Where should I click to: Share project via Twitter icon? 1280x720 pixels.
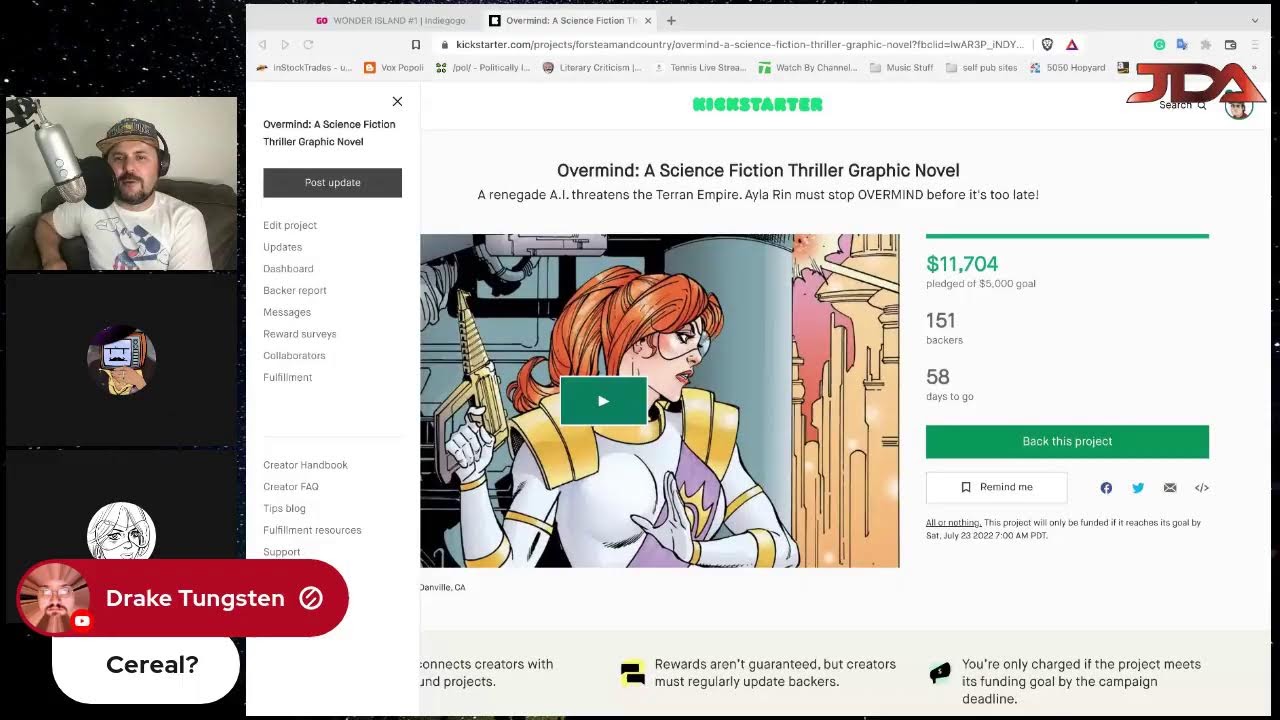(1138, 488)
